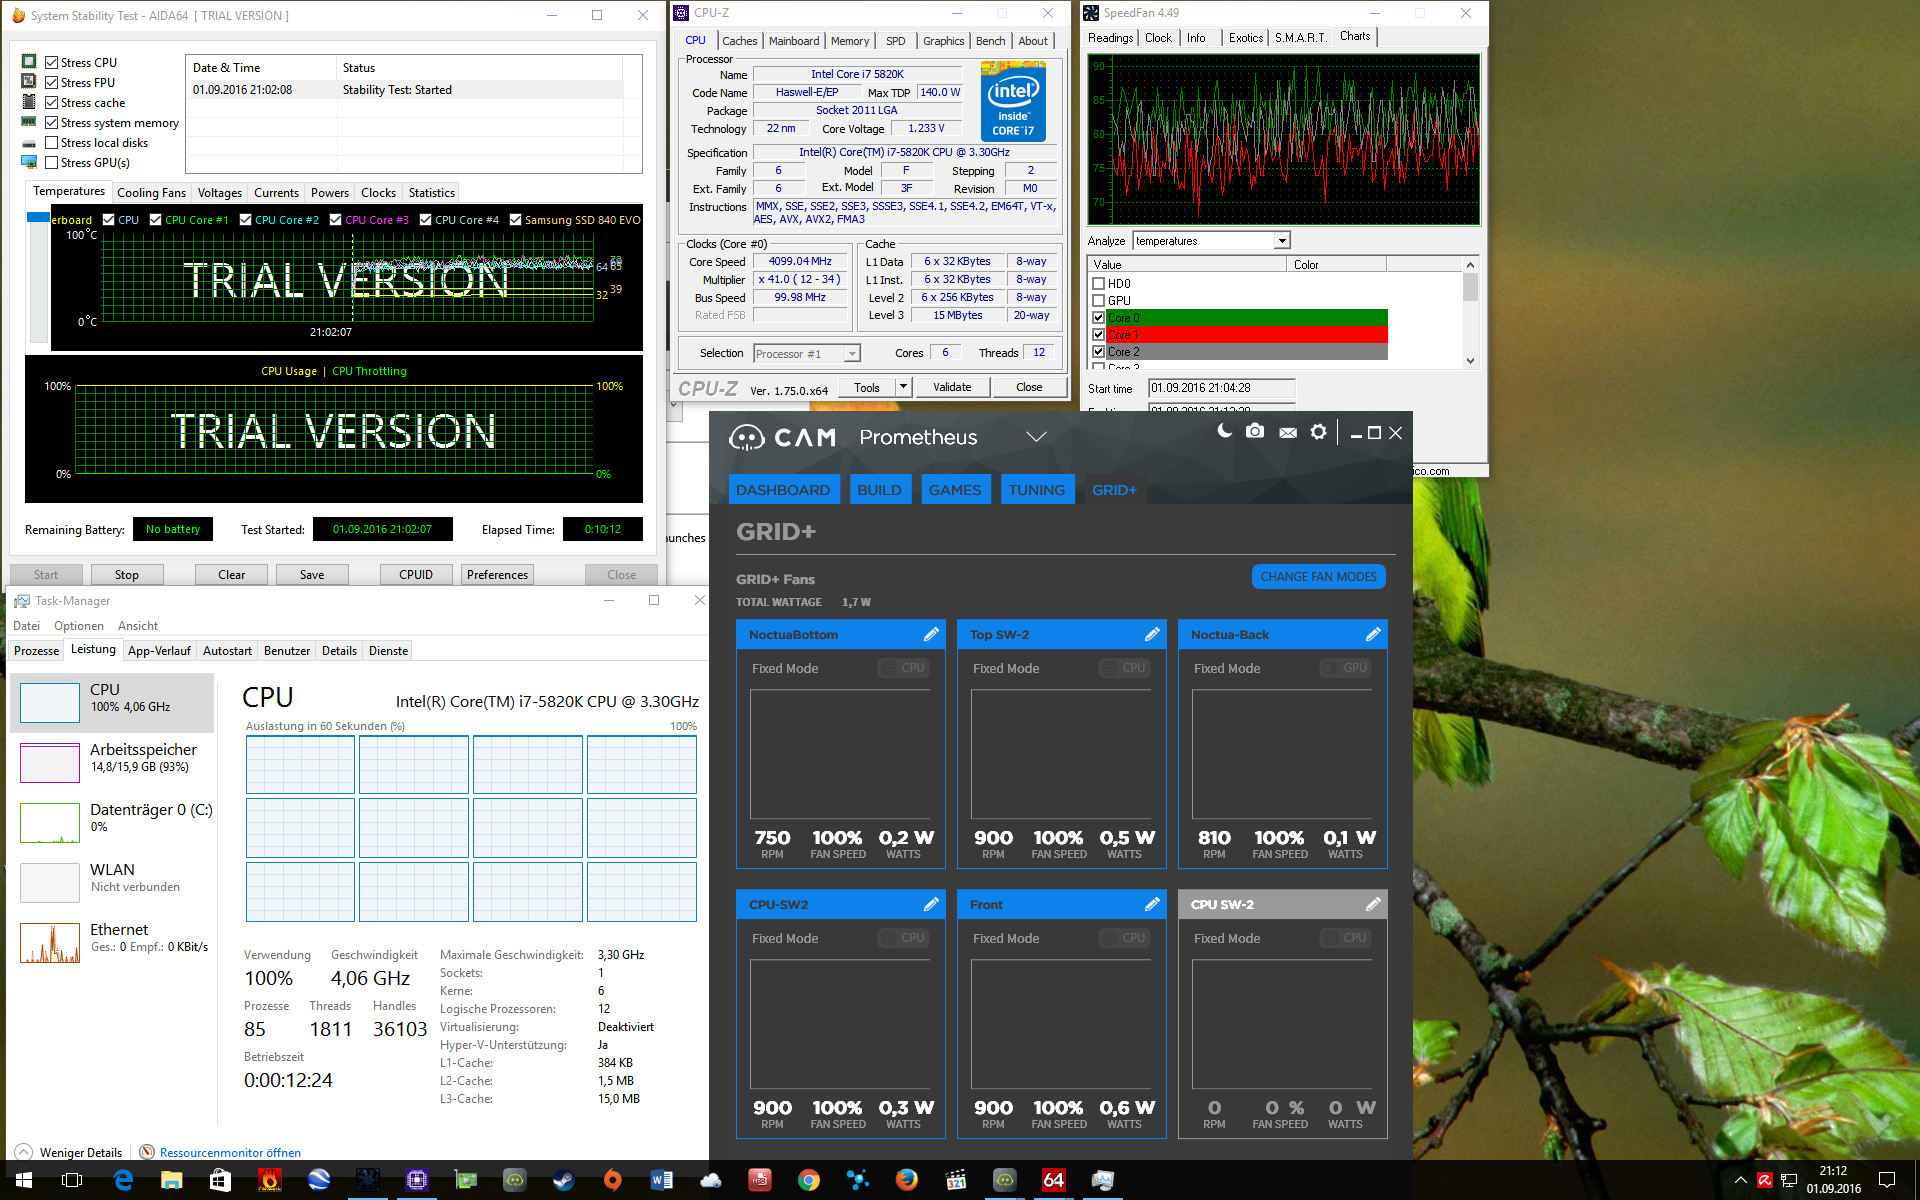Image resolution: width=1920 pixels, height=1200 pixels.
Task: Open CAM mail message icon
Action: 1288,432
